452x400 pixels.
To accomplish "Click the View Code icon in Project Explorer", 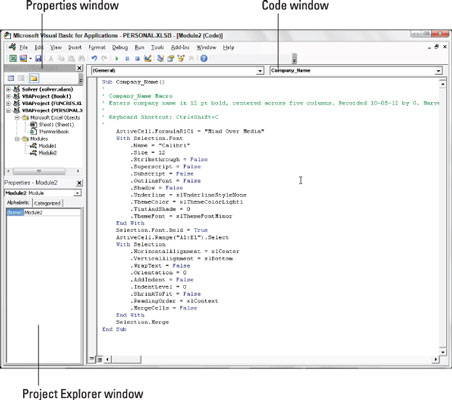I will click(x=11, y=78).
